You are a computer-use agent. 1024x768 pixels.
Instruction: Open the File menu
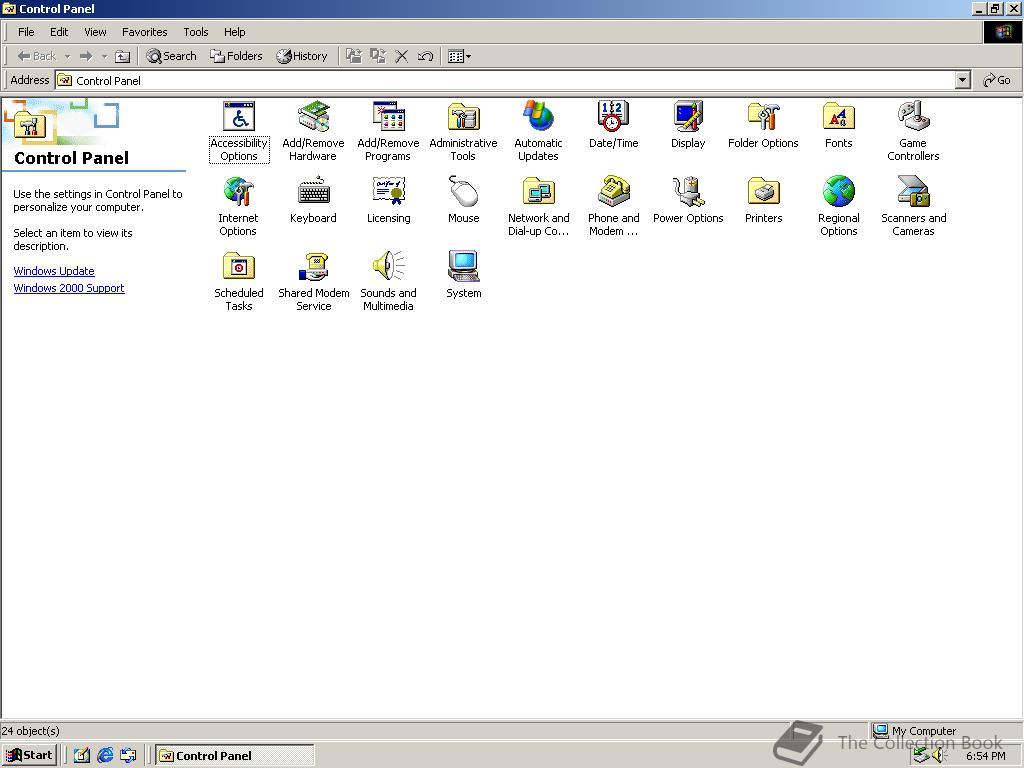point(26,32)
